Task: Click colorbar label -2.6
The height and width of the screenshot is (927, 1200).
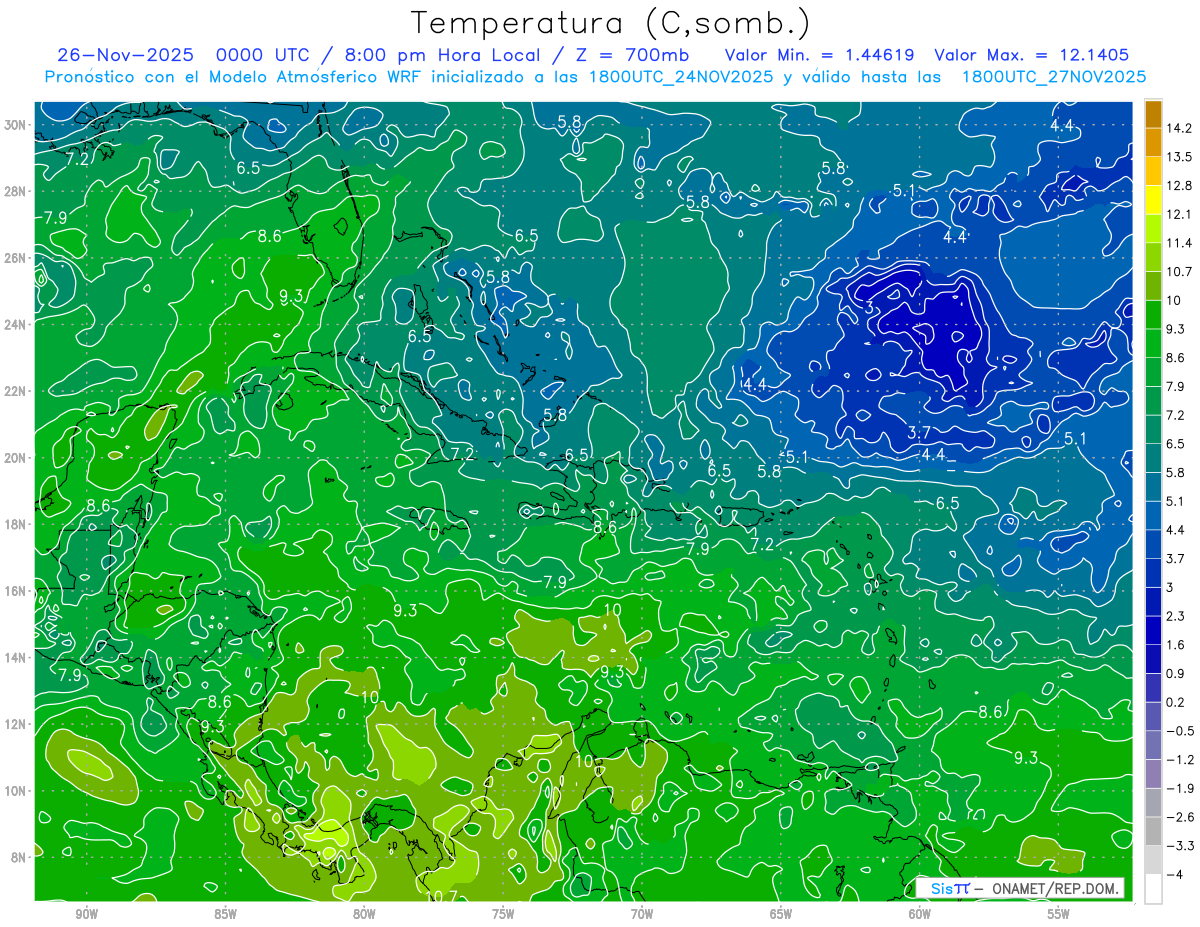Action: pos(1179,817)
